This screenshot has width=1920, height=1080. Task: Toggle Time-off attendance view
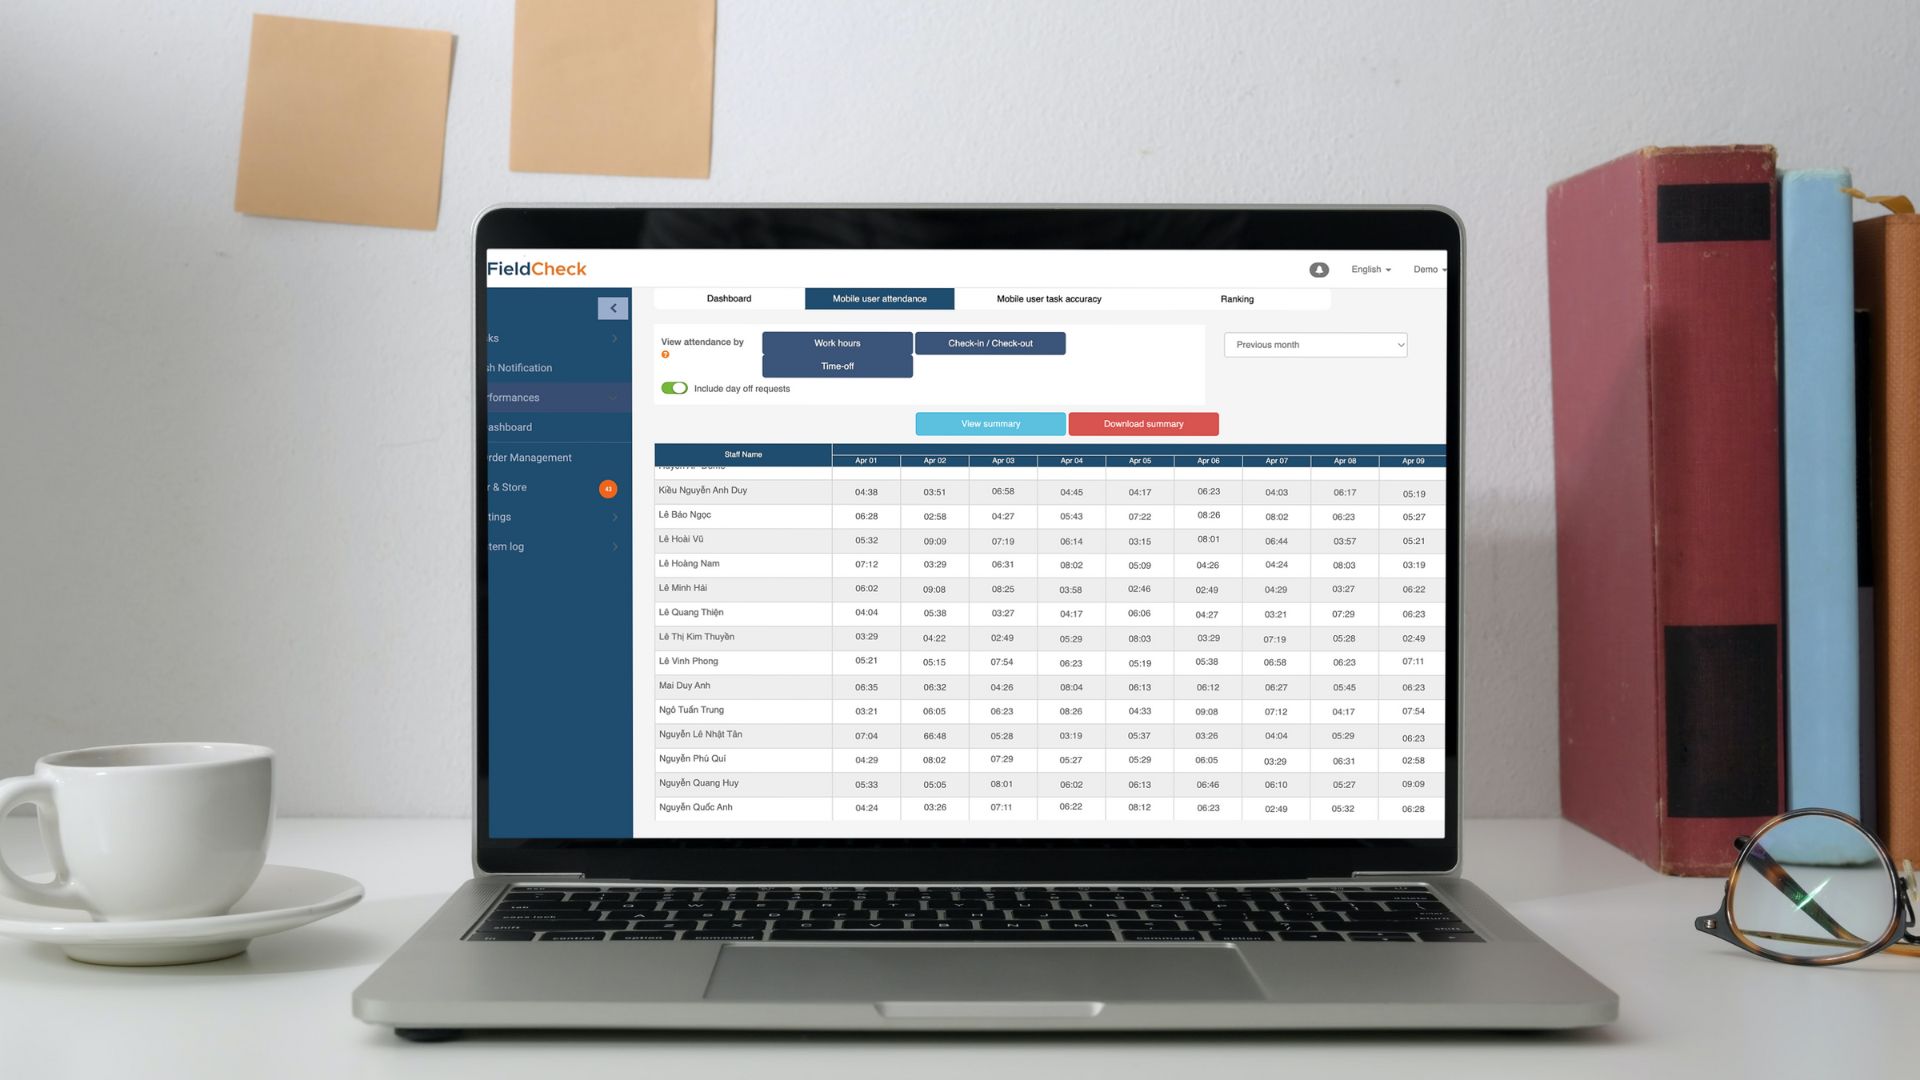(836, 365)
